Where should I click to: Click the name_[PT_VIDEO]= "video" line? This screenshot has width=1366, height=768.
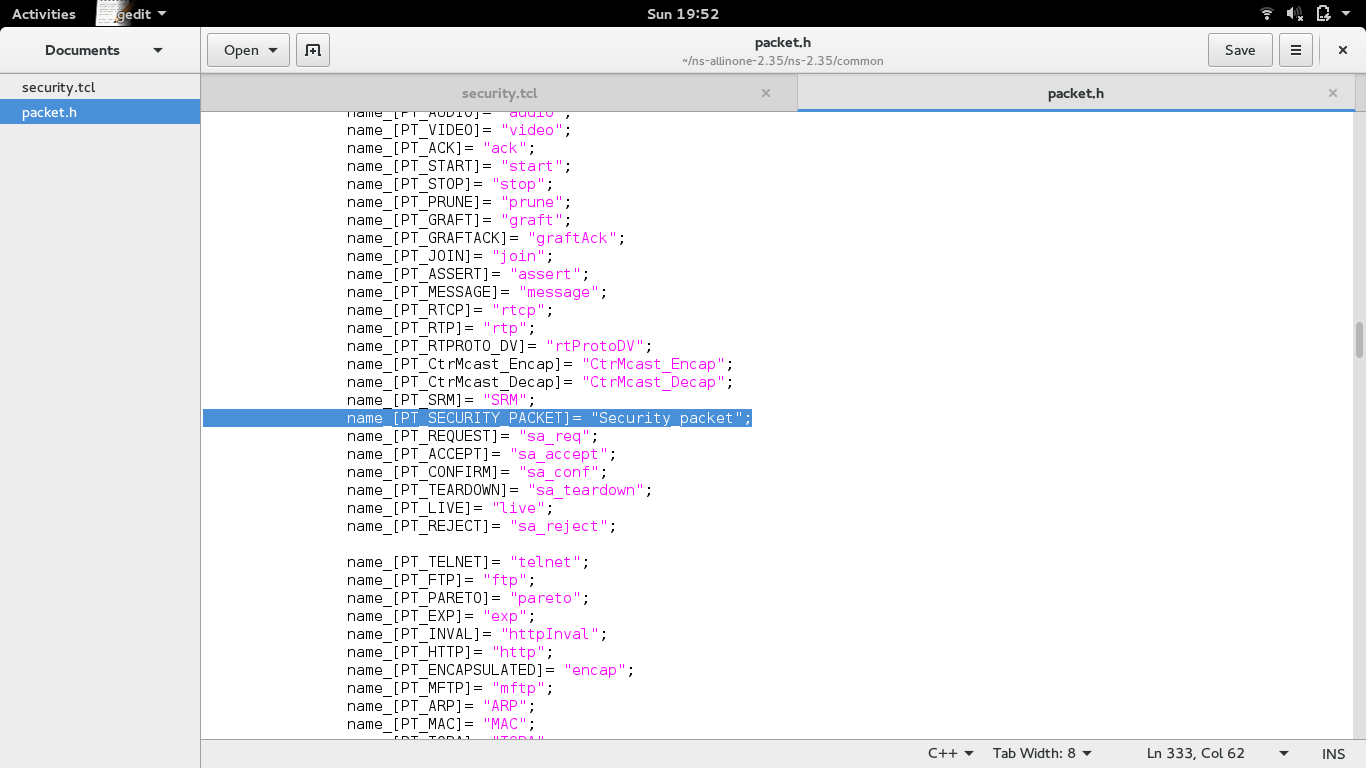pos(459,130)
